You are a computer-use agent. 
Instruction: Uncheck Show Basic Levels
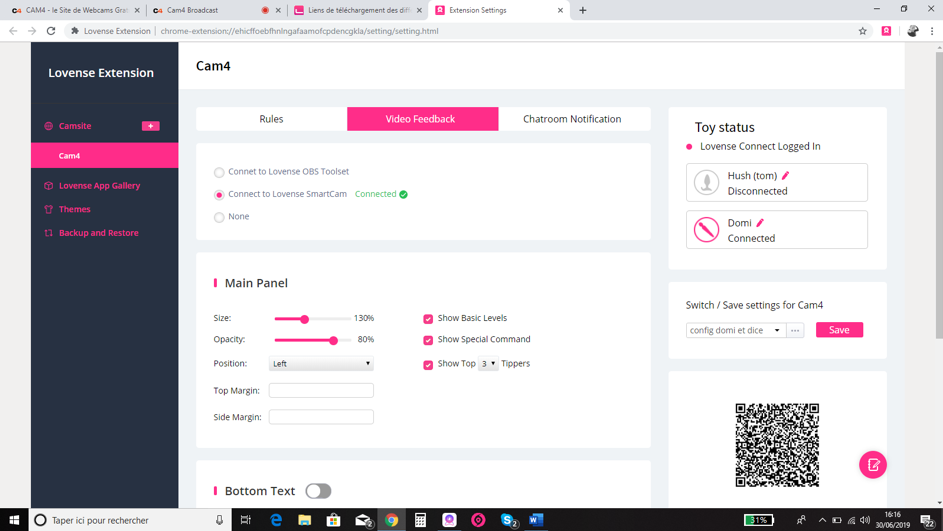click(x=428, y=319)
